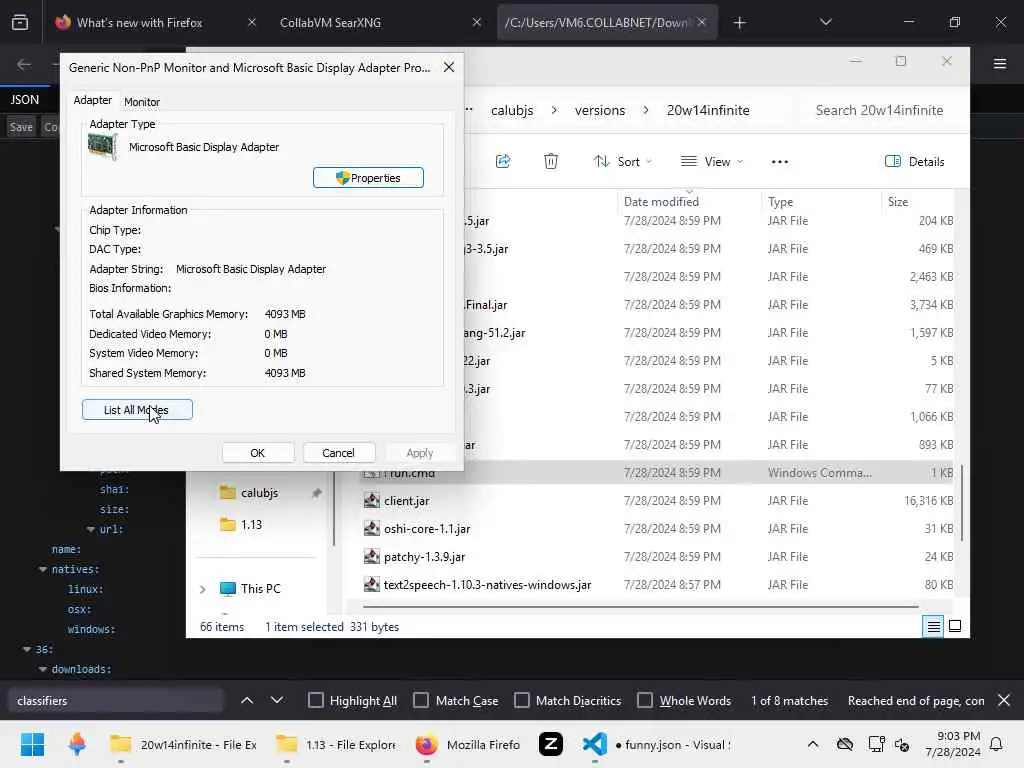Click the find bar classifiers search field
1024x768 pixels.
[x=116, y=701]
